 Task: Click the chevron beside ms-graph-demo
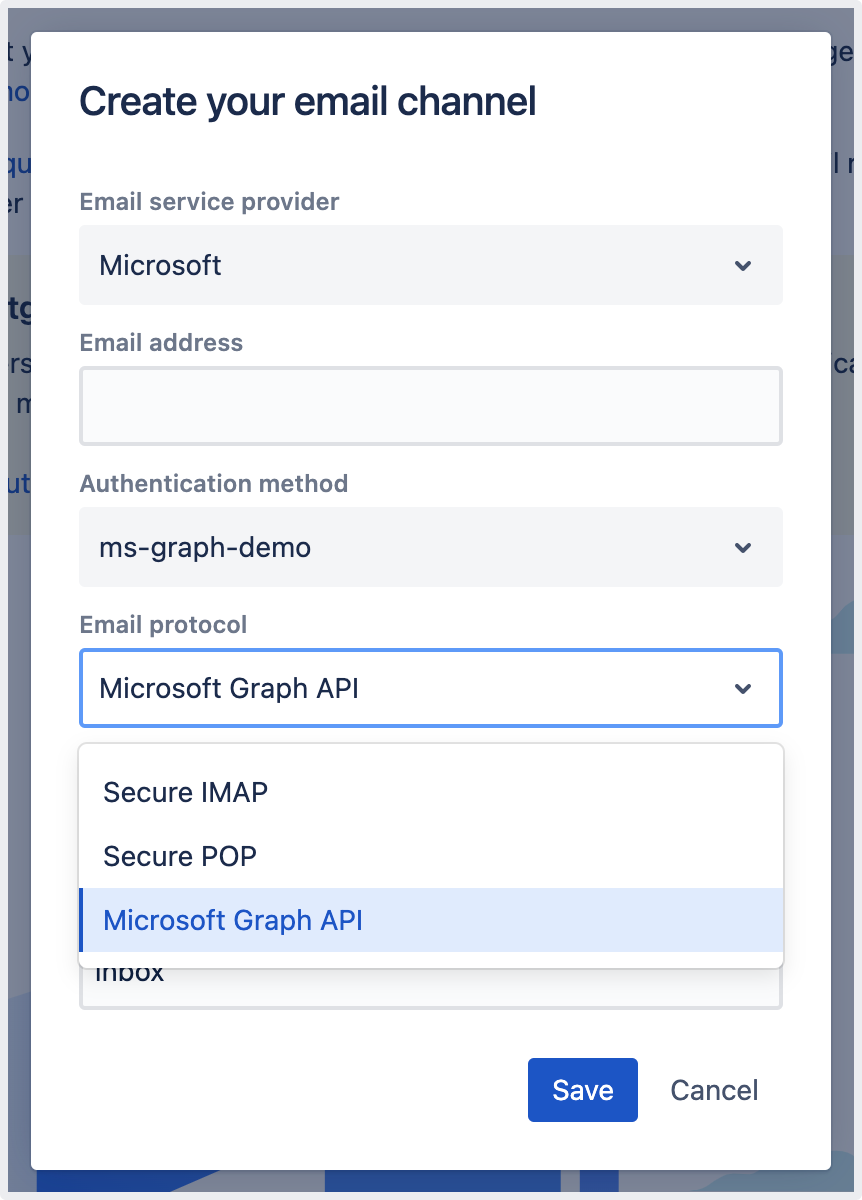[x=742, y=548]
